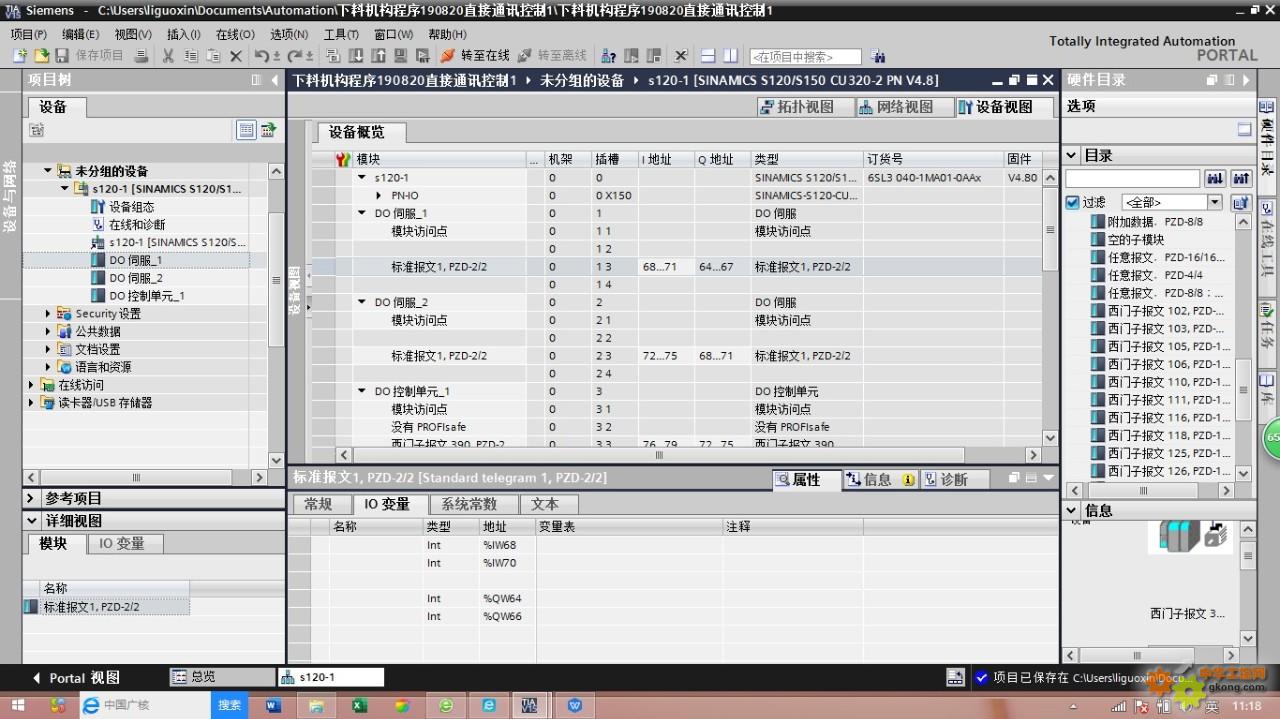Viewport: 1280px width, 719px height.
Task: Select the 设备概览 tab
Action: 363,132
